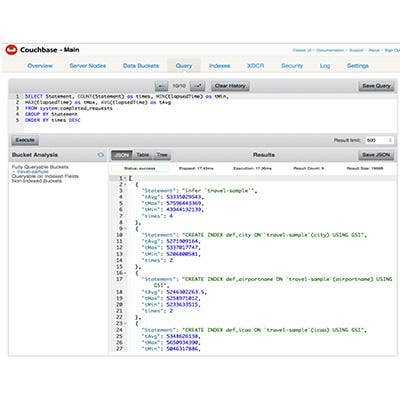Collapse the JSON object at line 2
Viewport: 400px width, 400px height.
point(125,184)
